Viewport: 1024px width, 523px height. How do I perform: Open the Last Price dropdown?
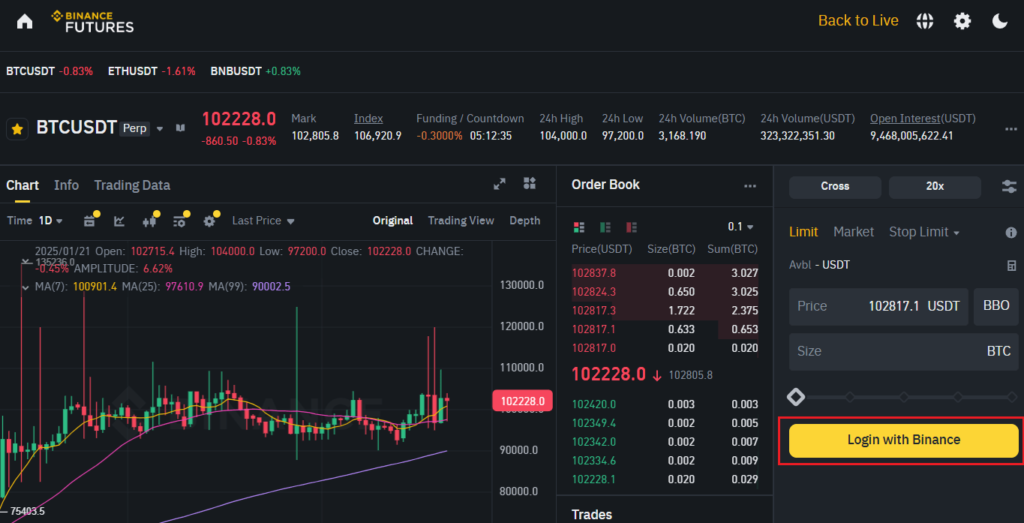[263, 221]
